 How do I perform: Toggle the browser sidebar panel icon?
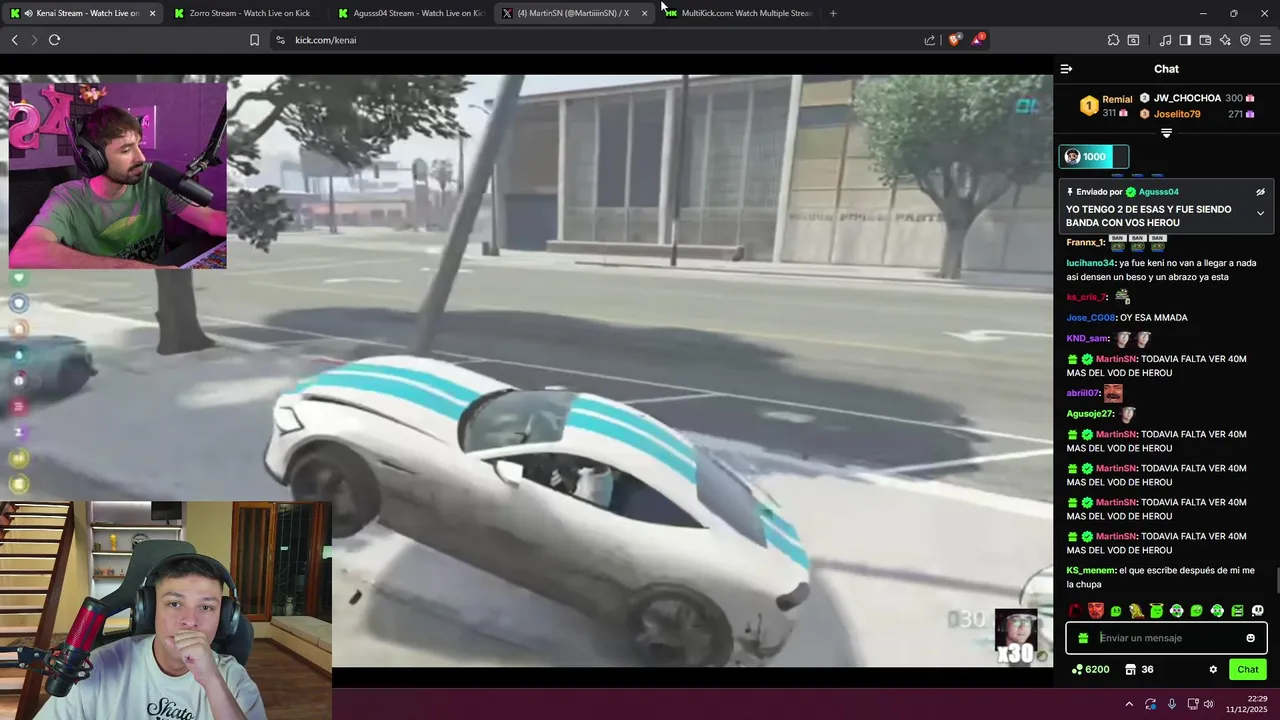pos(1185,40)
